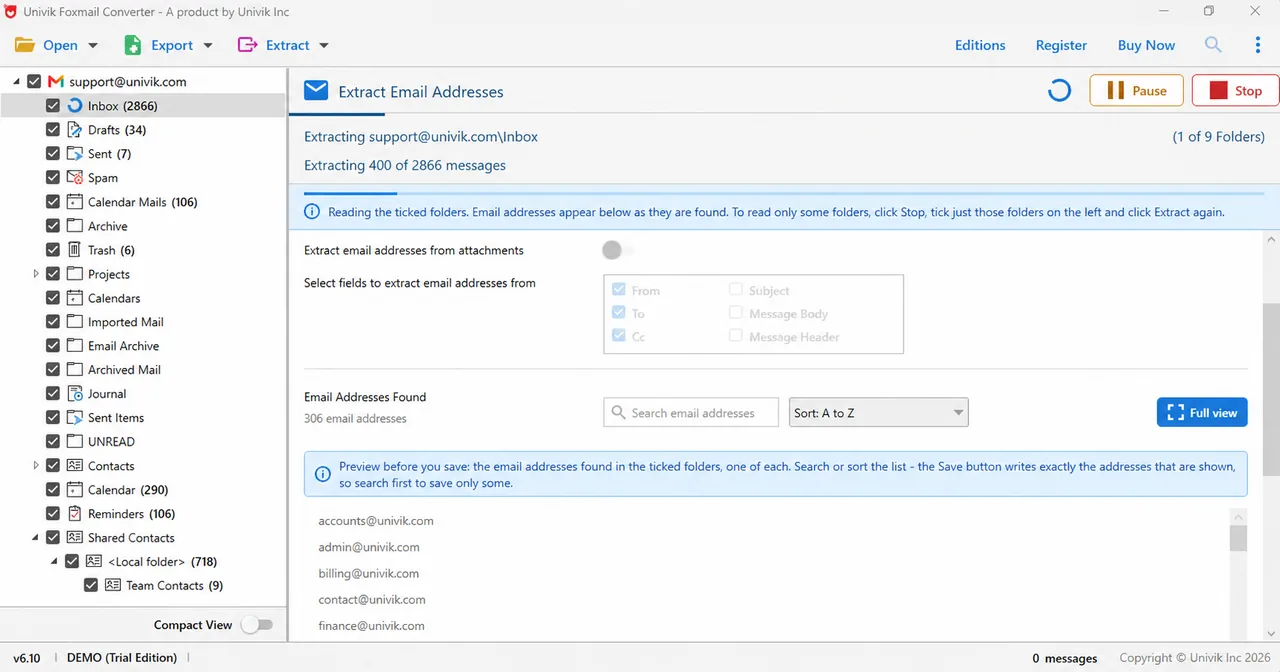Untick the Spam folder checkbox
Image resolution: width=1280 pixels, height=672 pixels.
[53, 178]
